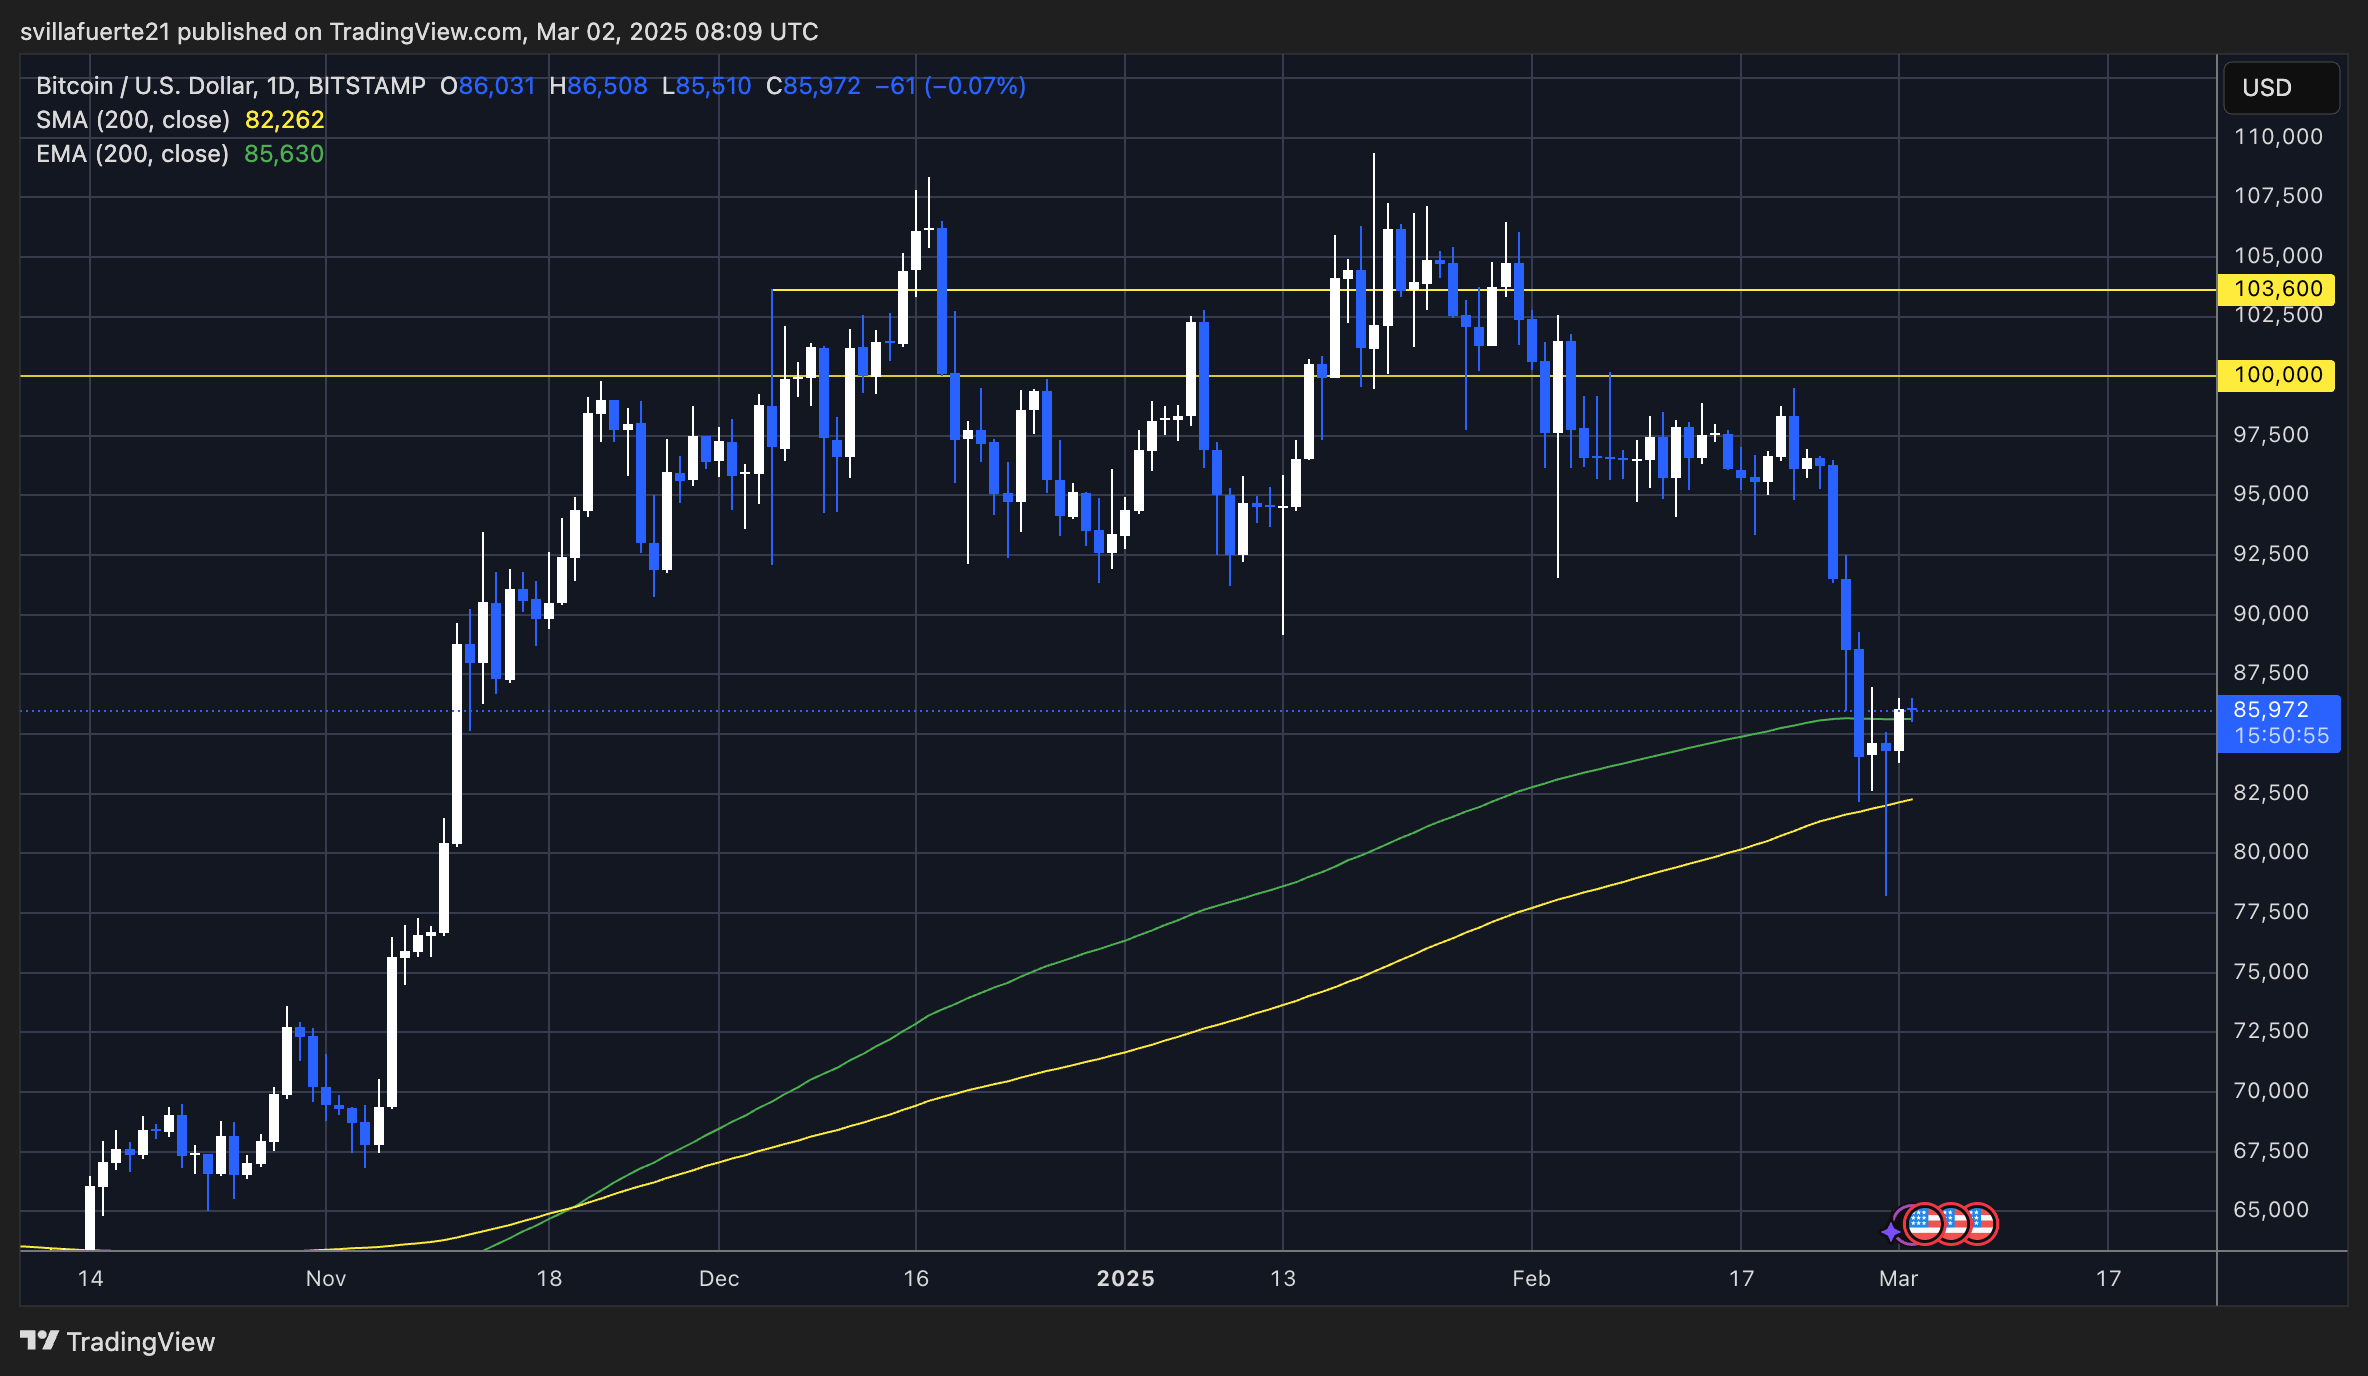The height and width of the screenshot is (1376, 2368).
Task: Open svillafuerte21's publisher profile
Action: 95,31
